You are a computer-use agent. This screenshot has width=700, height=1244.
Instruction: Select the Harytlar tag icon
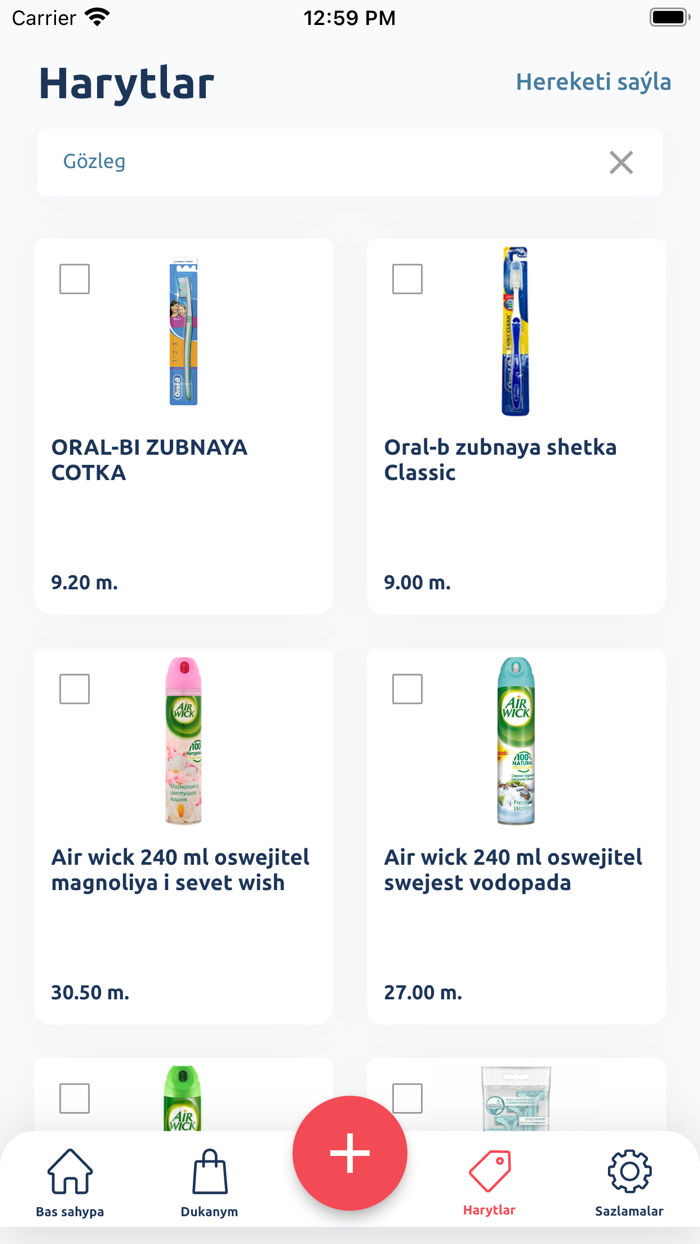[x=489, y=1180]
